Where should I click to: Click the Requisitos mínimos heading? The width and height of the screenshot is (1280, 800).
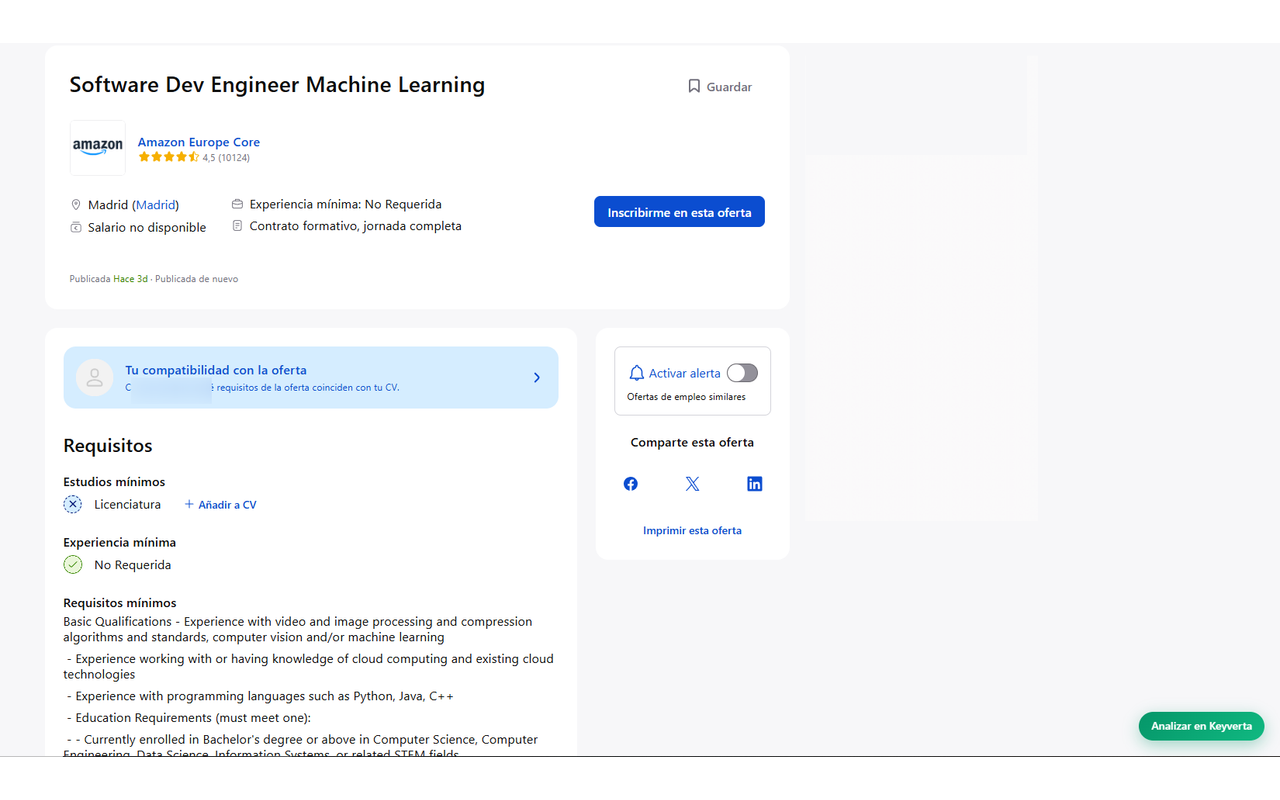tap(120, 603)
